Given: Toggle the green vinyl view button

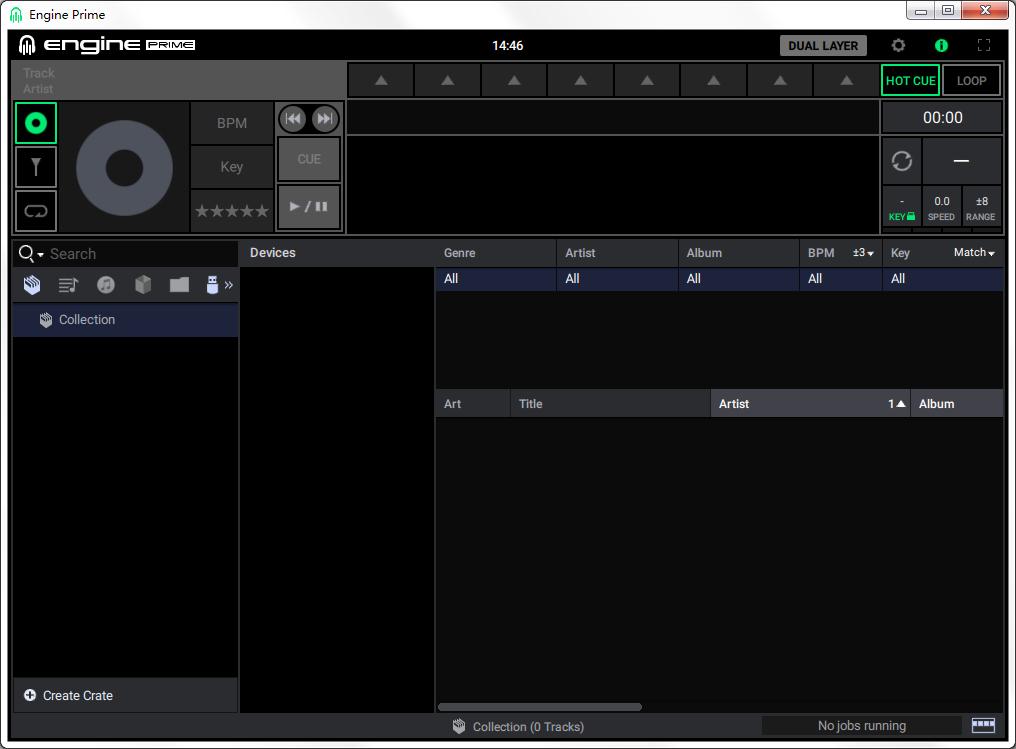Looking at the screenshot, I should 36,123.
